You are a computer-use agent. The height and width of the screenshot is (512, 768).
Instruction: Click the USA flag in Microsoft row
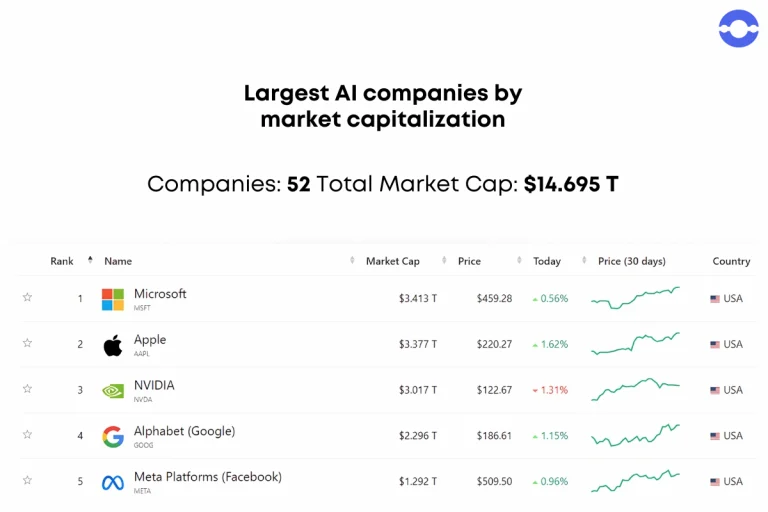715,299
